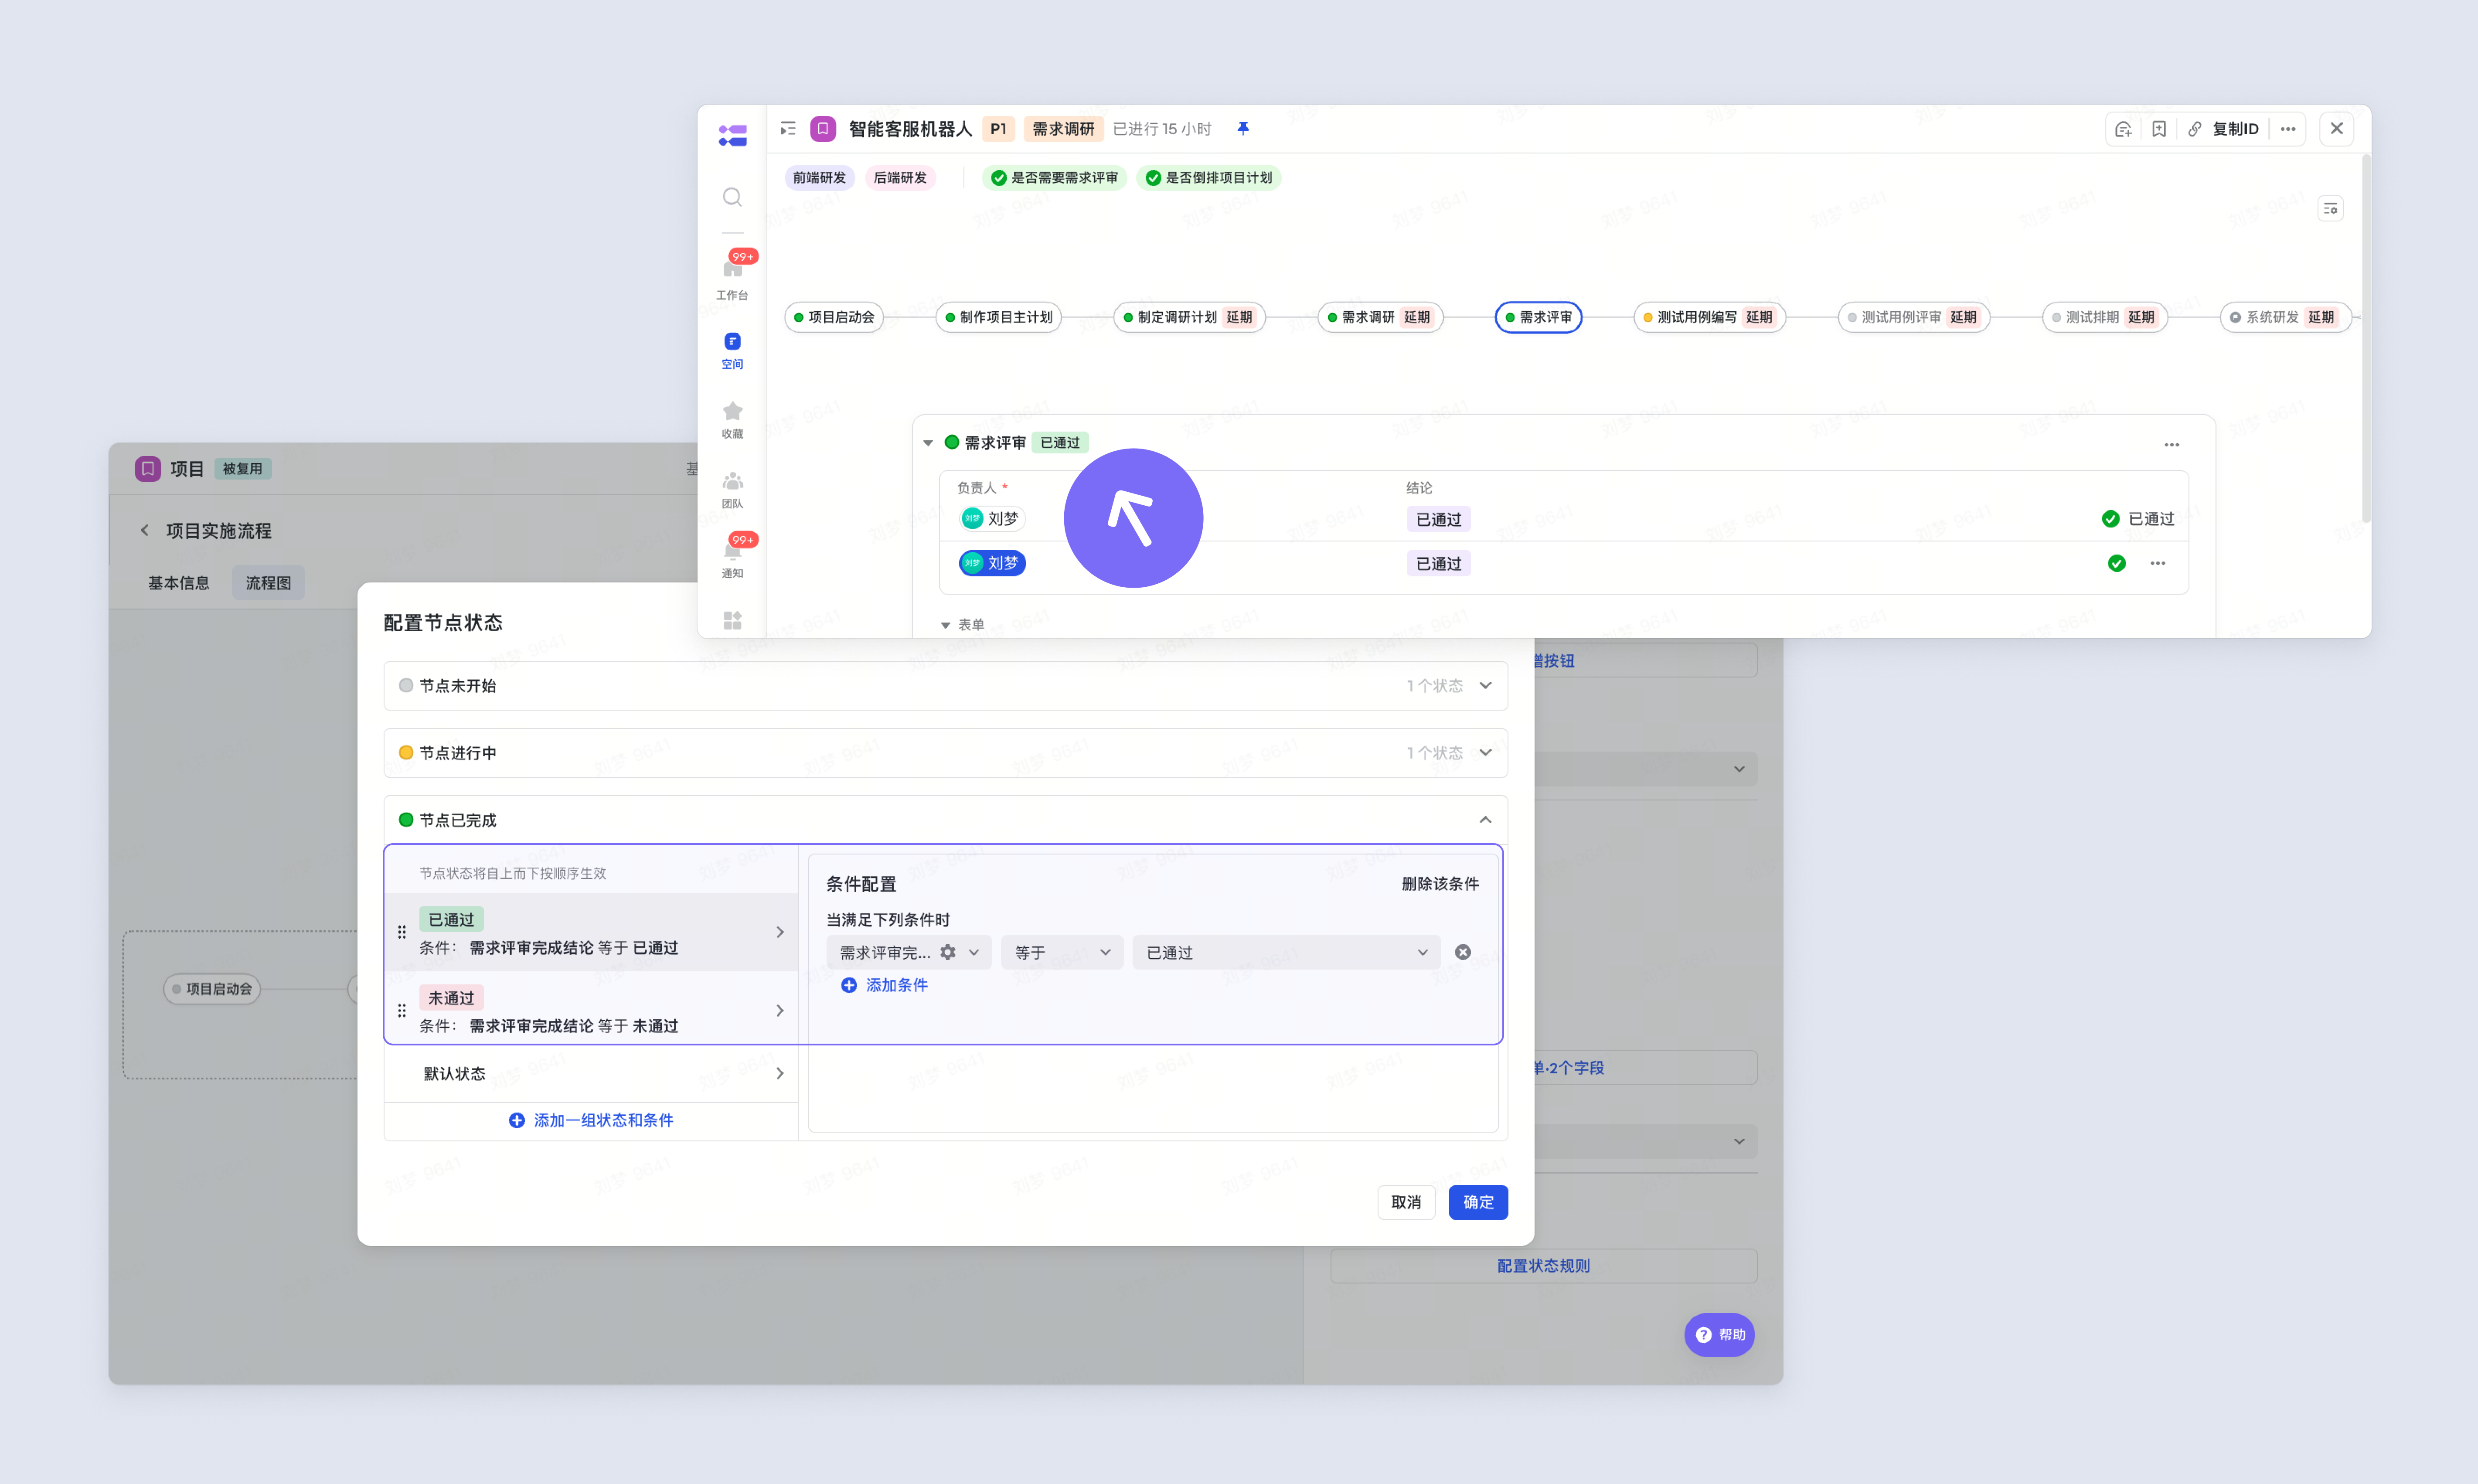Select the 测试用例编写 node in the flow
Image resolution: width=2478 pixels, height=1484 pixels.
1709,317
